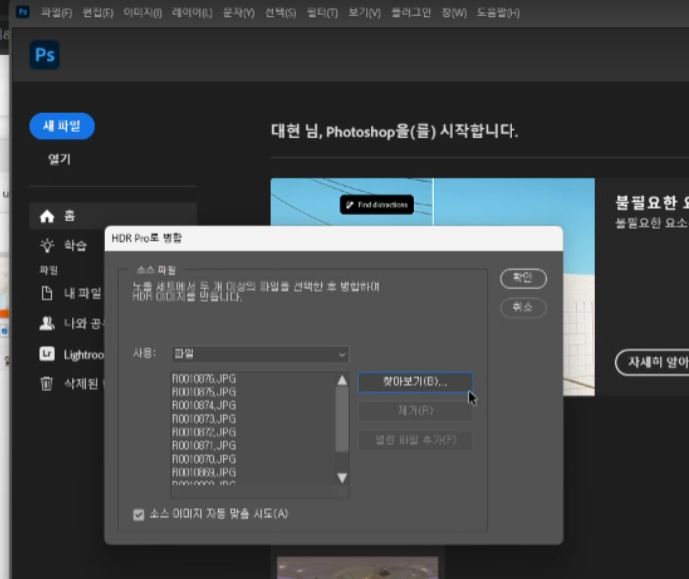This screenshot has width=689, height=579.
Task: Select R0010874.JPG in the file list
Action: coord(204,405)
